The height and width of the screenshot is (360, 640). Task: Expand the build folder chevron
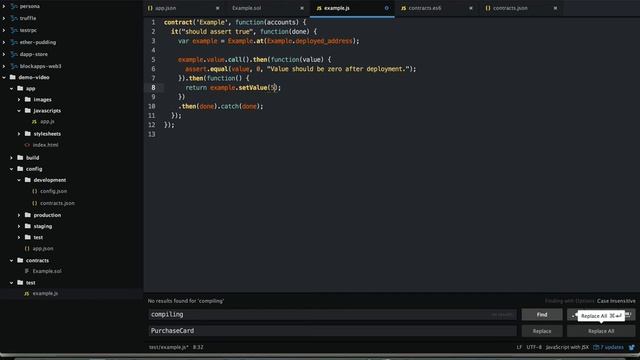click(11, 158)
